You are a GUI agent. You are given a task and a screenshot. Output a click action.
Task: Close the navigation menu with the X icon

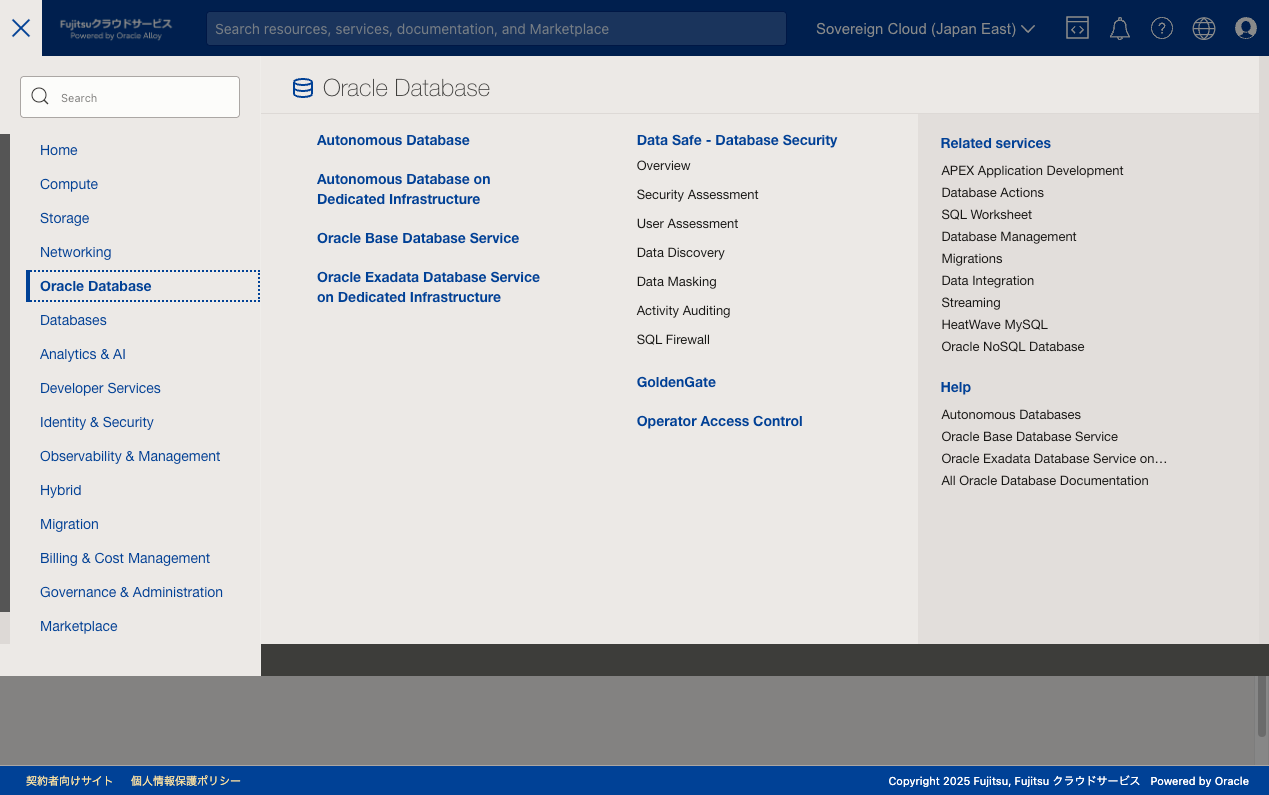(20, 28)
